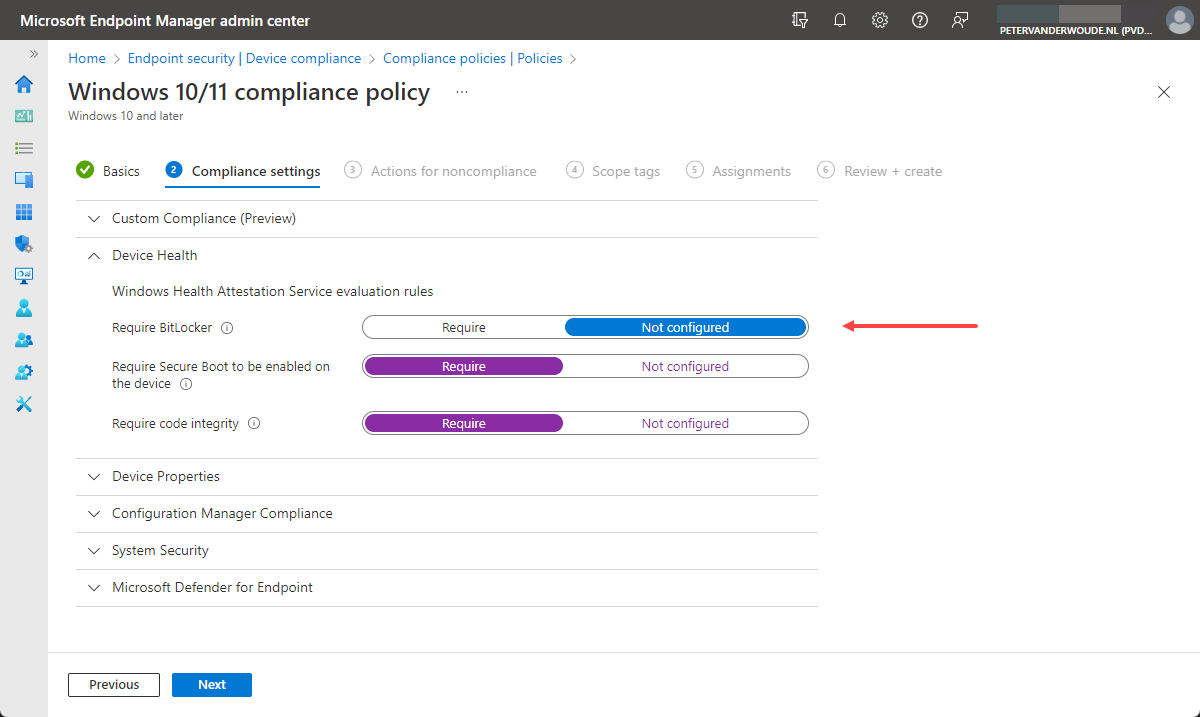Open the notifications bell in the top bar
1200x717 pixels.
pyautogui.click(x=840, y=20)
